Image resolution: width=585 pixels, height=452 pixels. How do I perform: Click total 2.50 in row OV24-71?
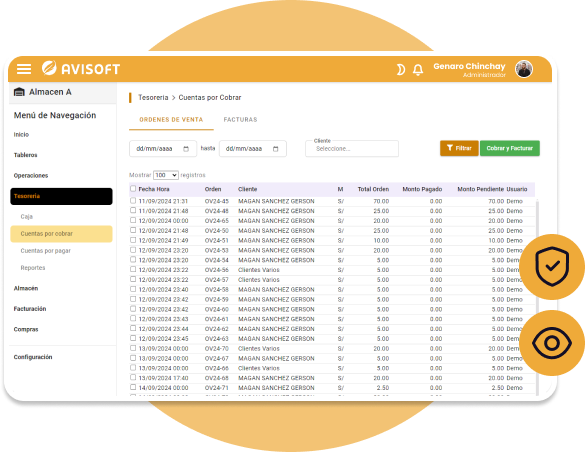coord(383,388)
